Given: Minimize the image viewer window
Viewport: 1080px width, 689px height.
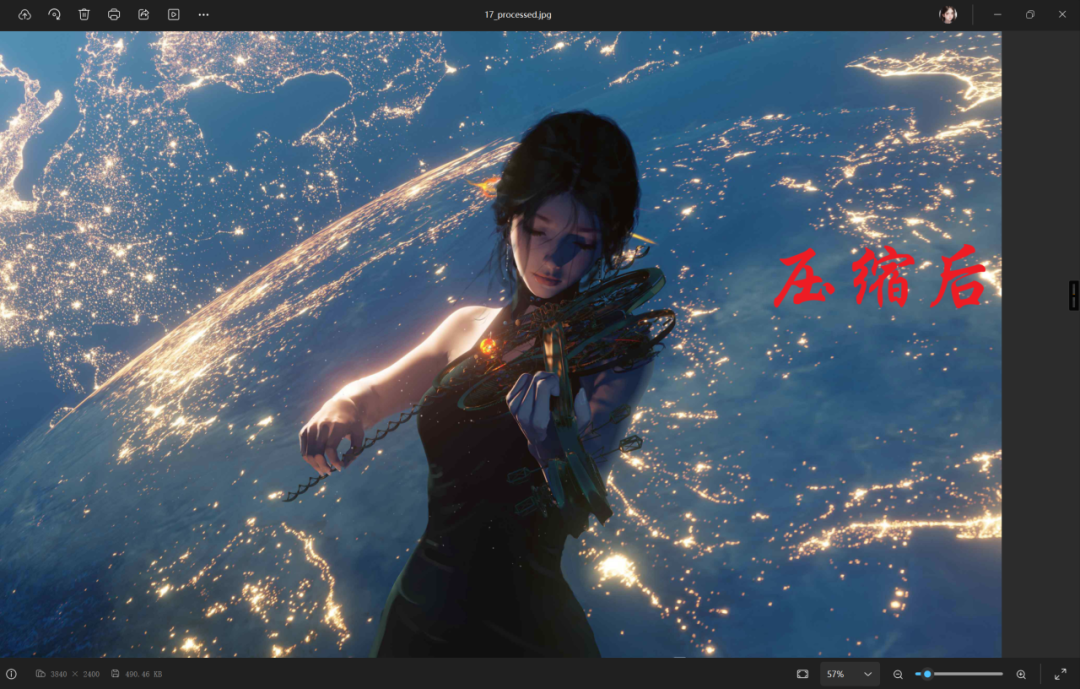Looking at the screenshot, I should point(997,14).
